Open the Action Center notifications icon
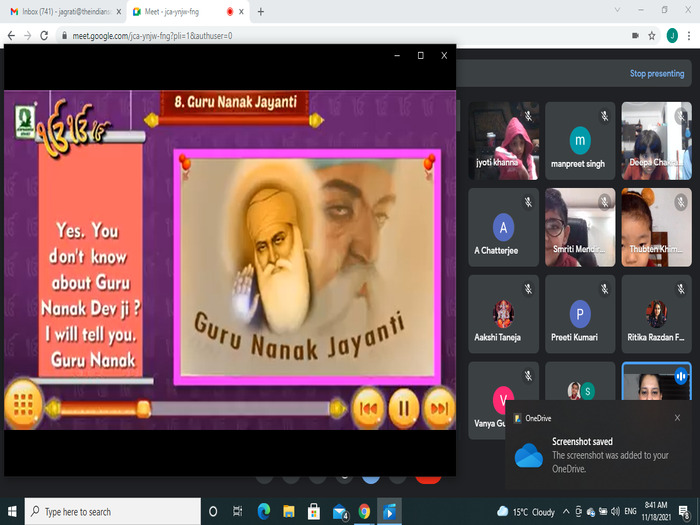This screenshot has height=525, width=700. tap(683, 512)
